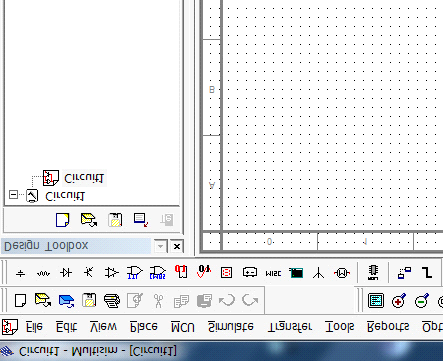
Task: Place a Misc component
Action: 273,273
